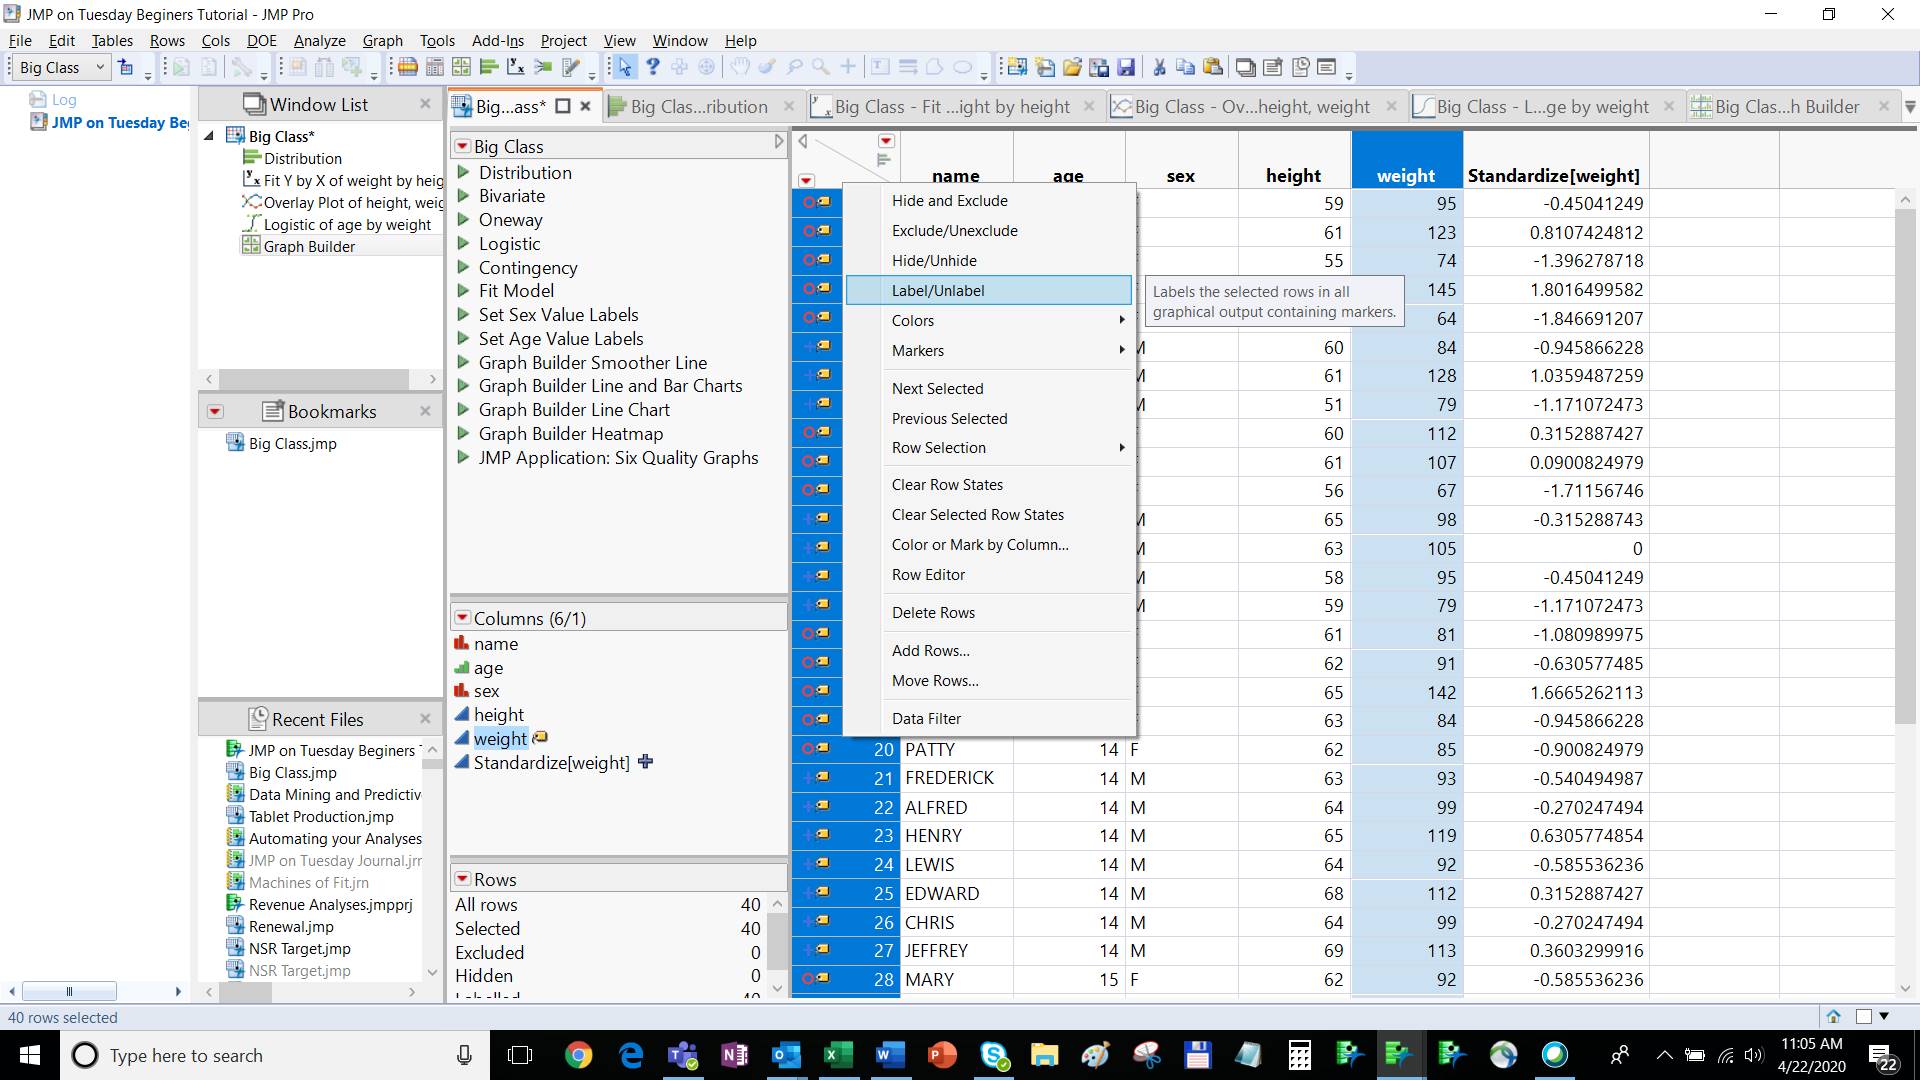
Task: Toggle Label/Unlabel on selected rows
Action: [x=938, y=290]
